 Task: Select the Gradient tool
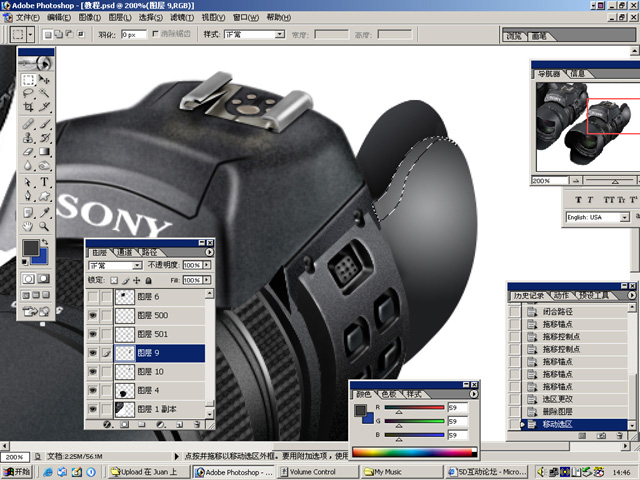tap(44, 152)
